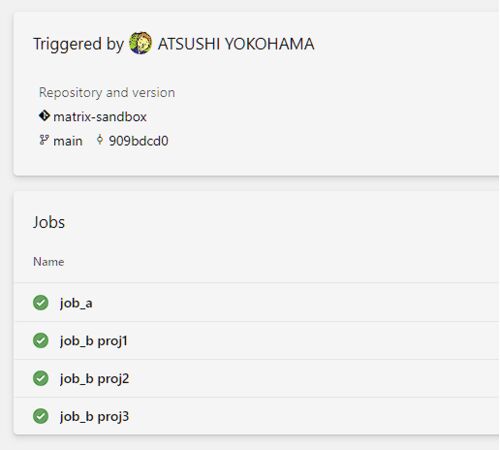Open commit 909bdcd0
500x450 pixels.
coord(139,141)
